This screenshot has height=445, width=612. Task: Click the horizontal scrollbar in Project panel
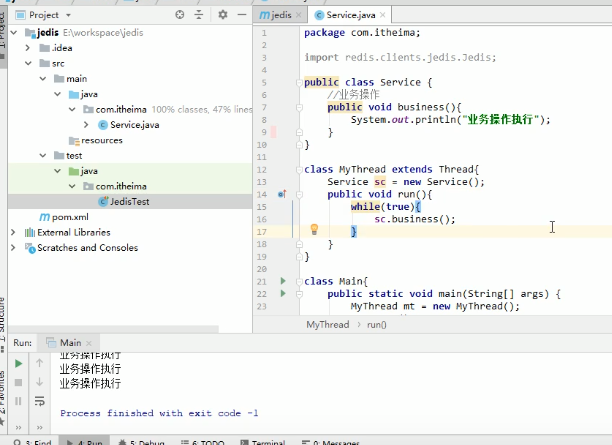point(113,329)
